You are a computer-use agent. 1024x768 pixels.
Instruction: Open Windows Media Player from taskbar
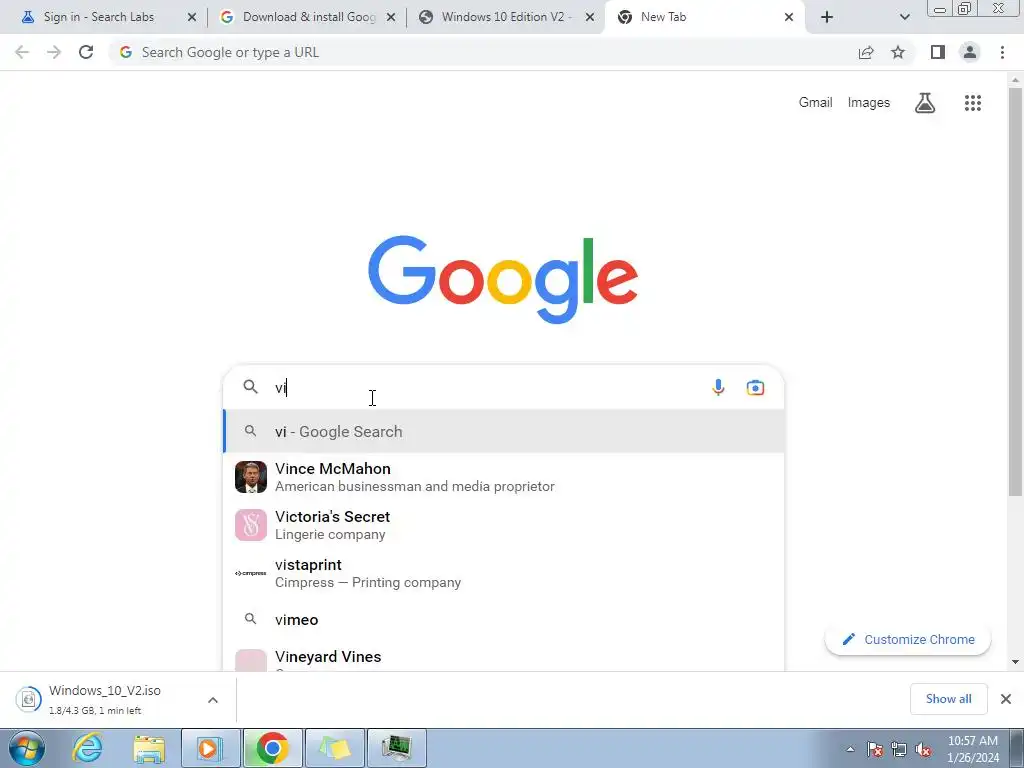pos(210,748)
